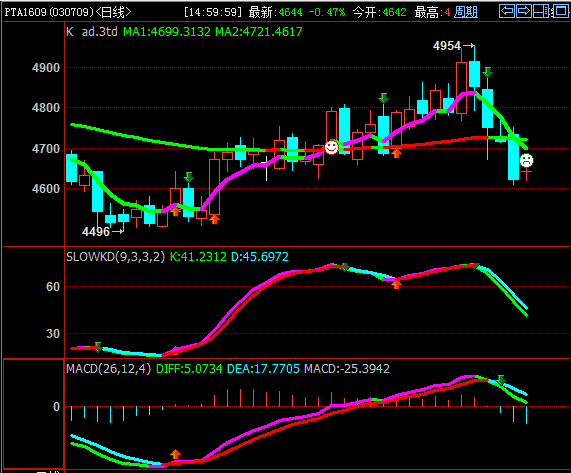The width and height of the screenshot is (571, 473).
Task: Click the full window view icon
Action: tap(560, 11)
